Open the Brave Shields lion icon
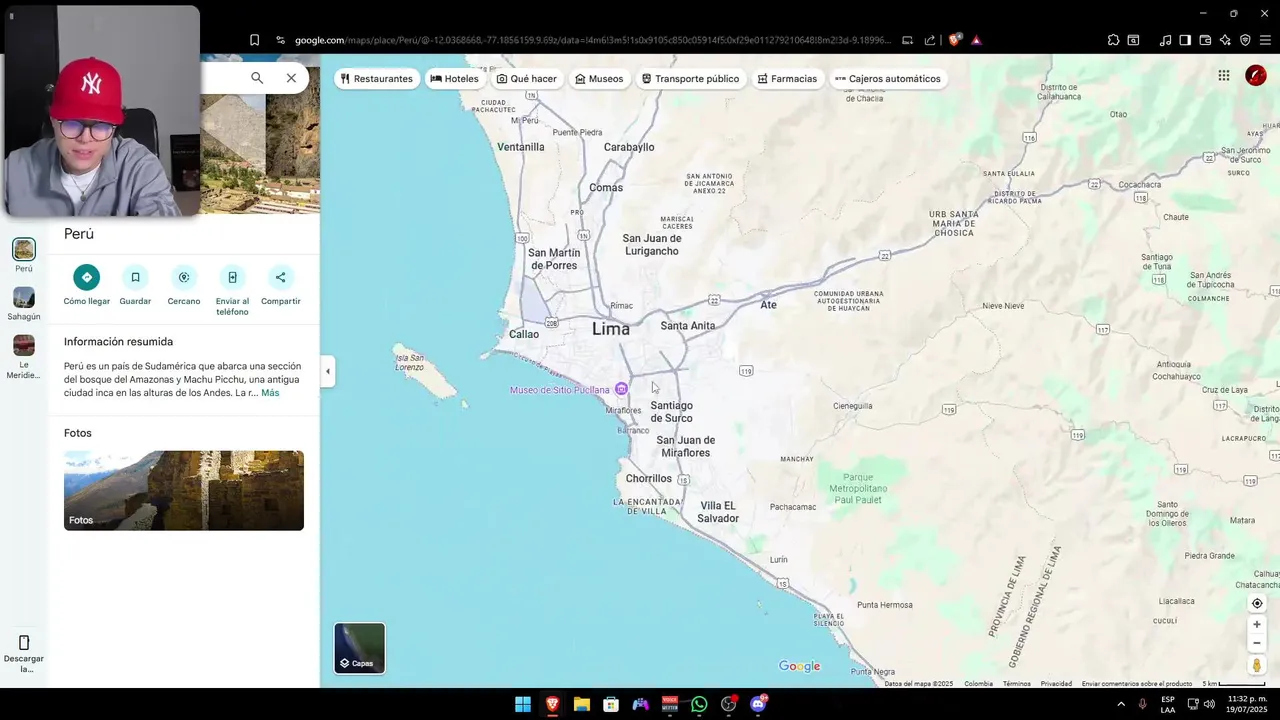This screenshot has height=720, width=1280. tap(955, 40)
